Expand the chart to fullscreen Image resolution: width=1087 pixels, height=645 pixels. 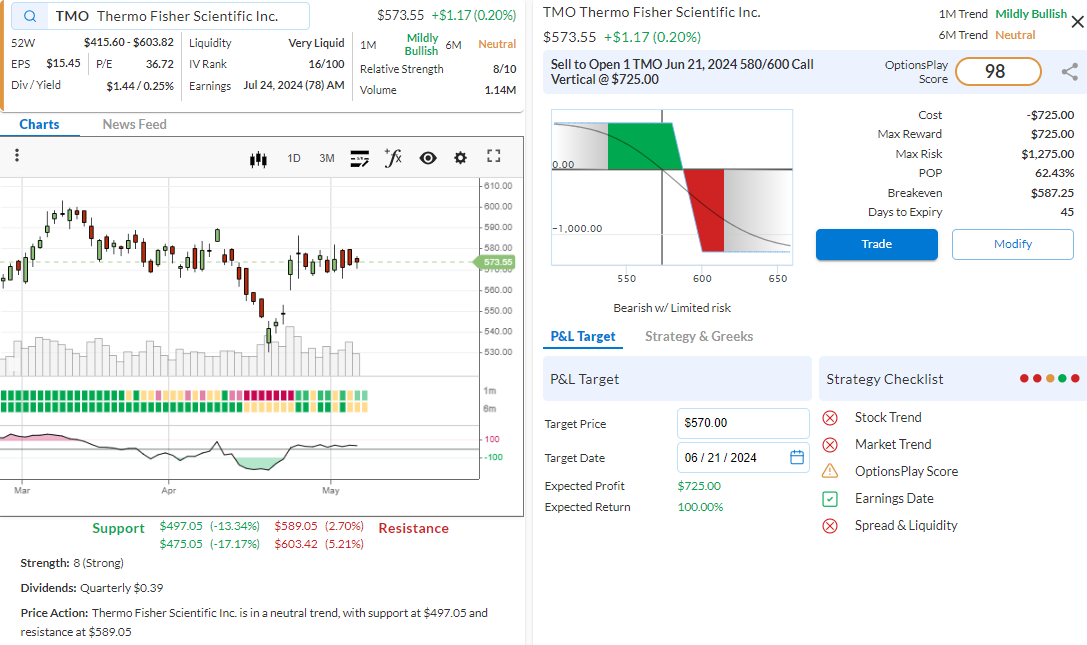(x=494, y=156)
